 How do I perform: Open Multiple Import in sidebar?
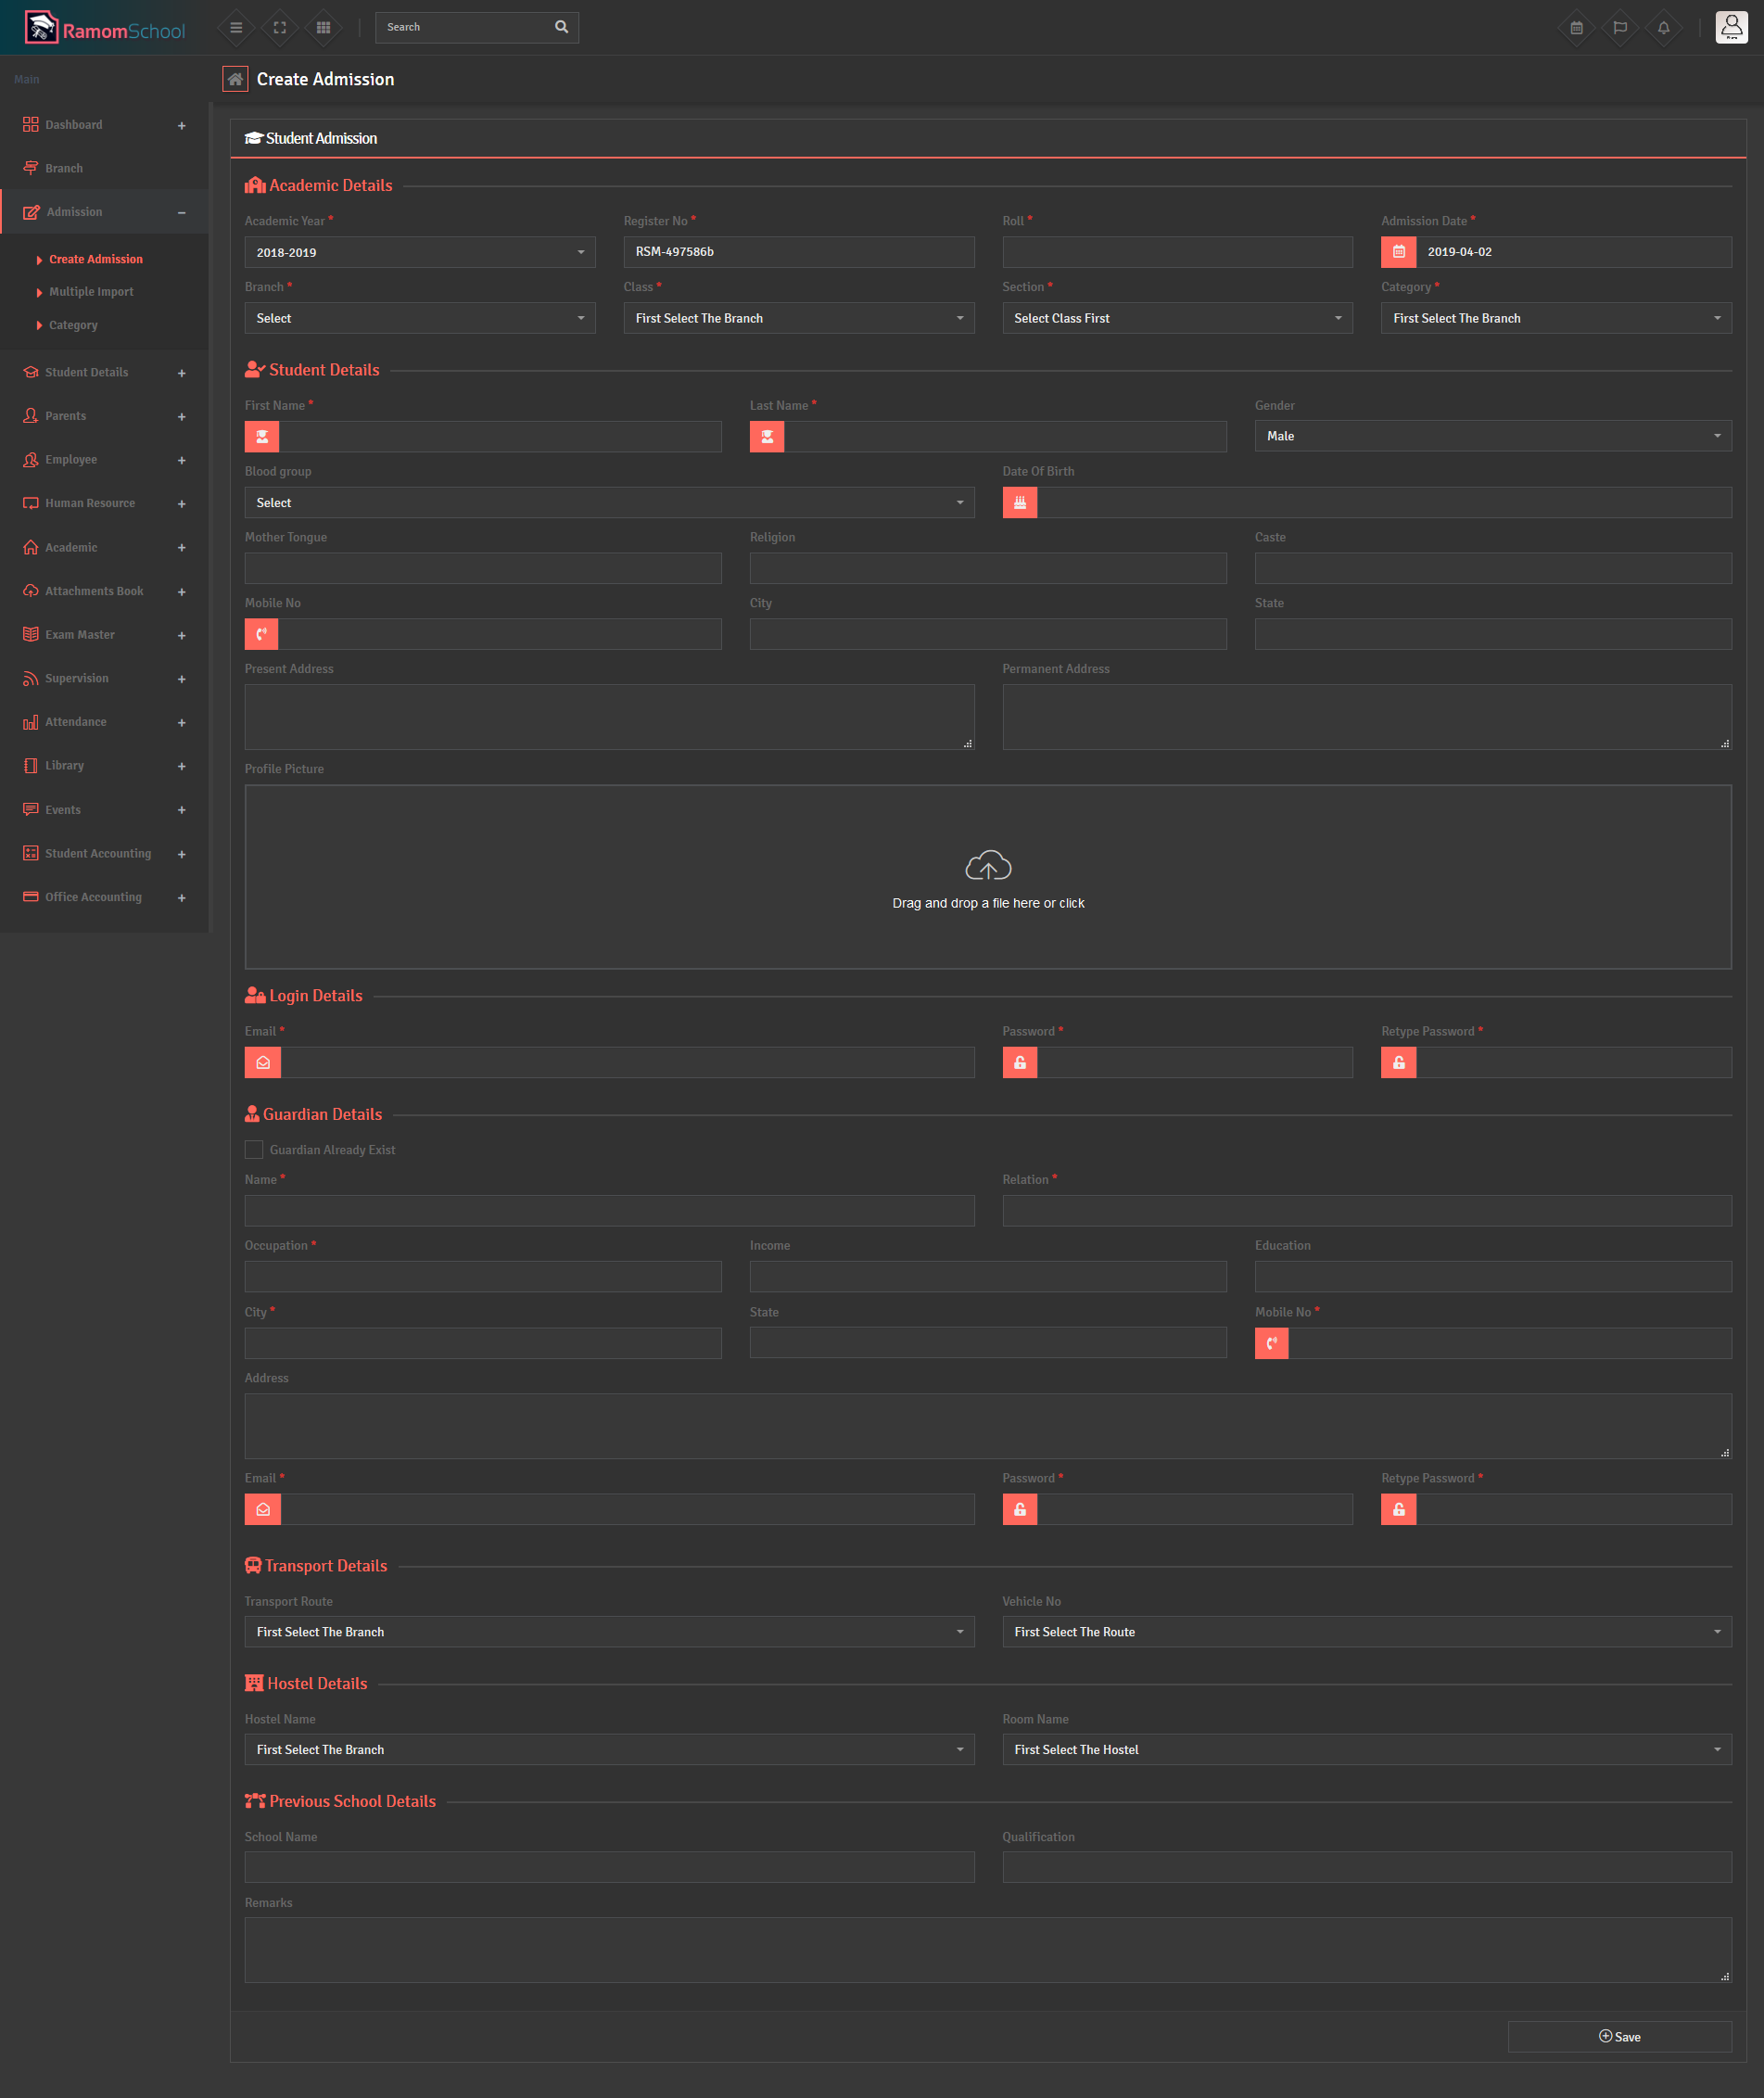point(91,292)
